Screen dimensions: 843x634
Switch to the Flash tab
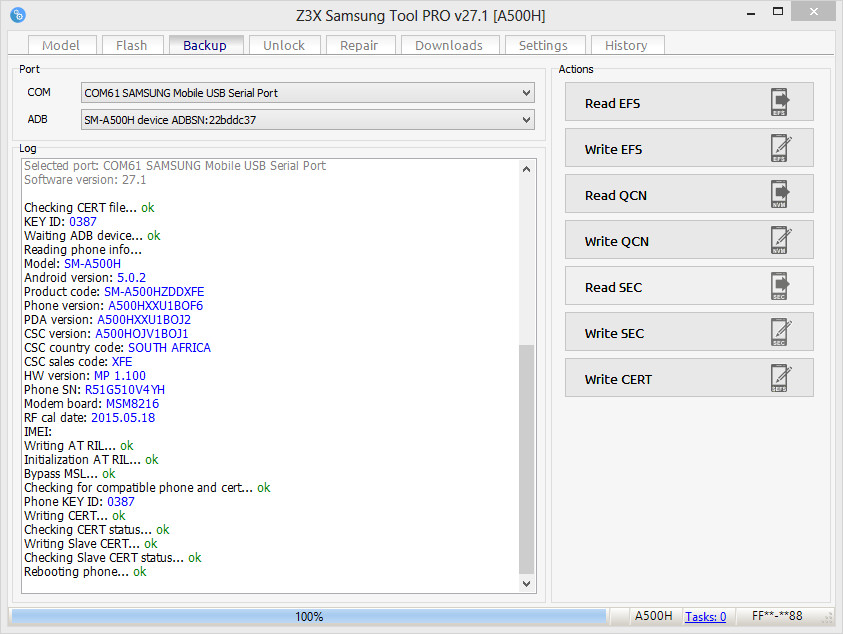click(x=132, y=44)
